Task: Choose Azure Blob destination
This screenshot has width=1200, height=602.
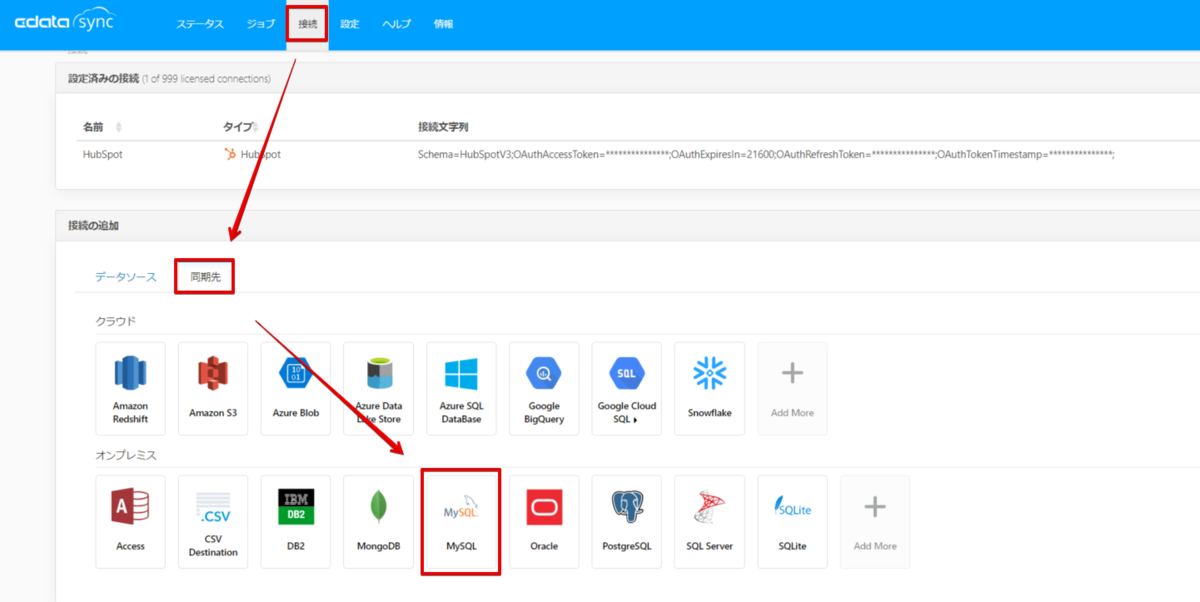Action: coord(296,388)
